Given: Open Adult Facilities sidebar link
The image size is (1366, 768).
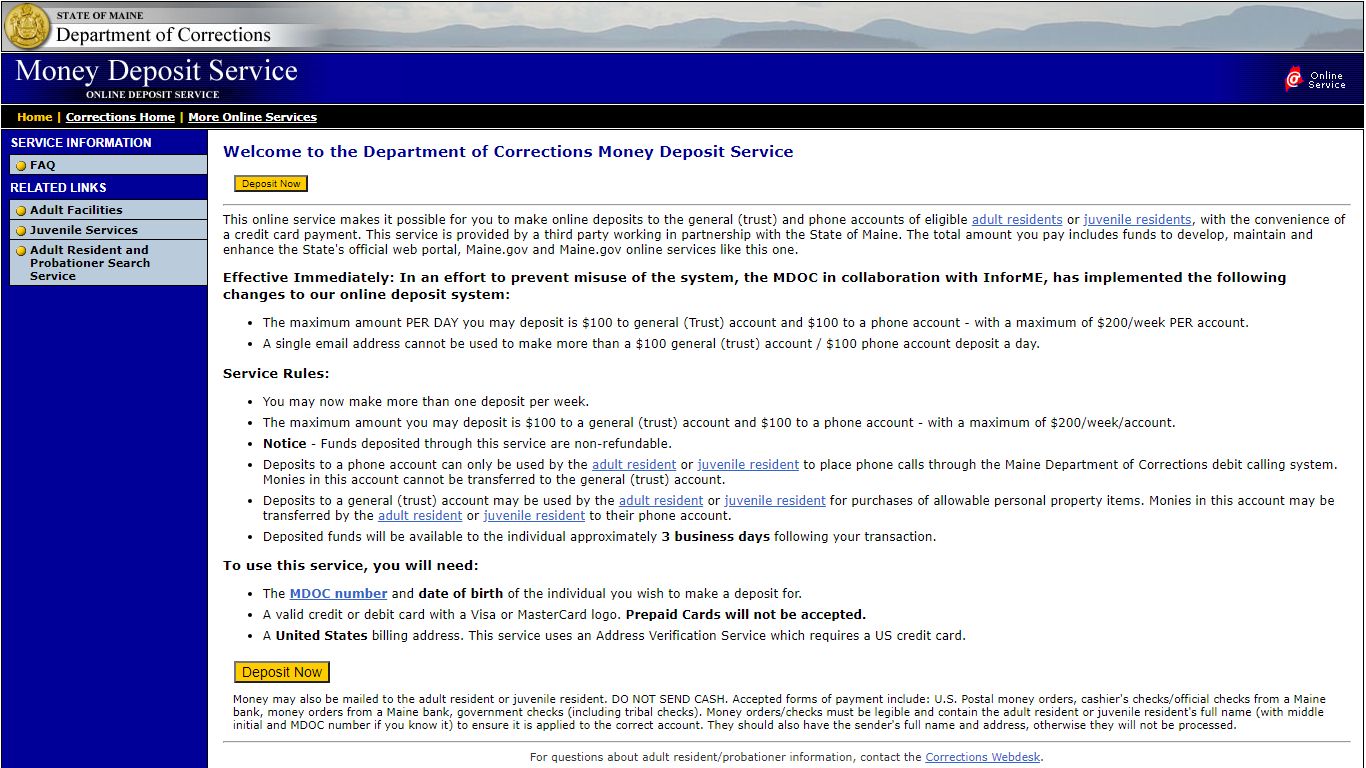Looking at the screenshot, I should point(108,210).
